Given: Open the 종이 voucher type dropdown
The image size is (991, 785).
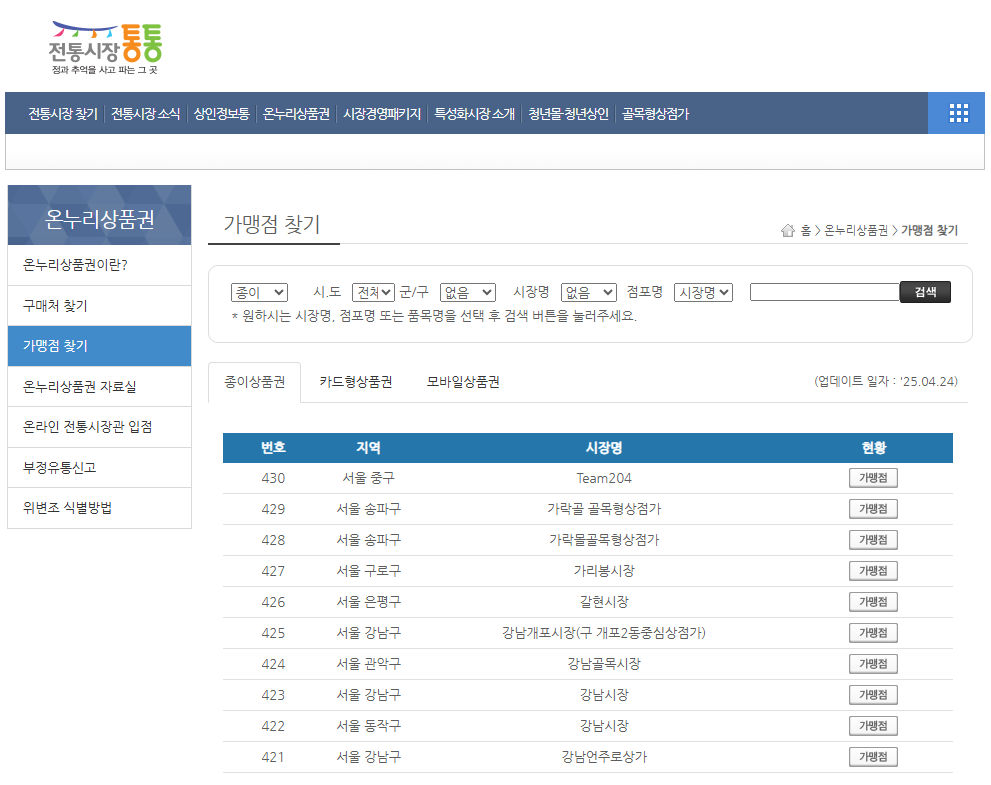Looking at the screenshot, I should click(259, 293).
